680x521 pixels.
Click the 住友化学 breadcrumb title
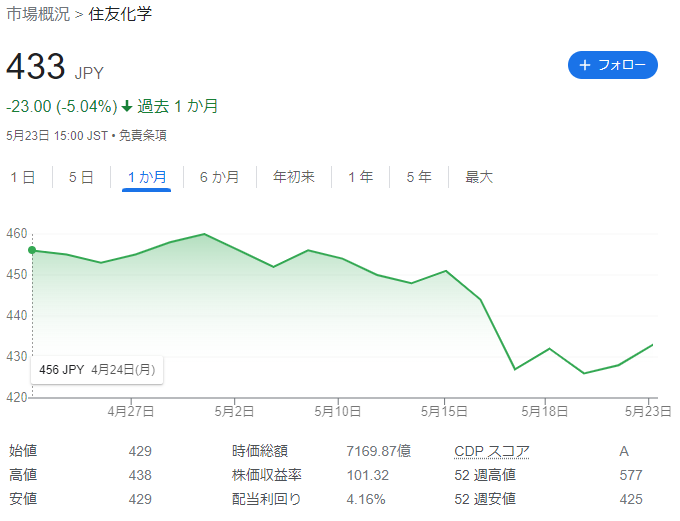(x=120, y=14)
